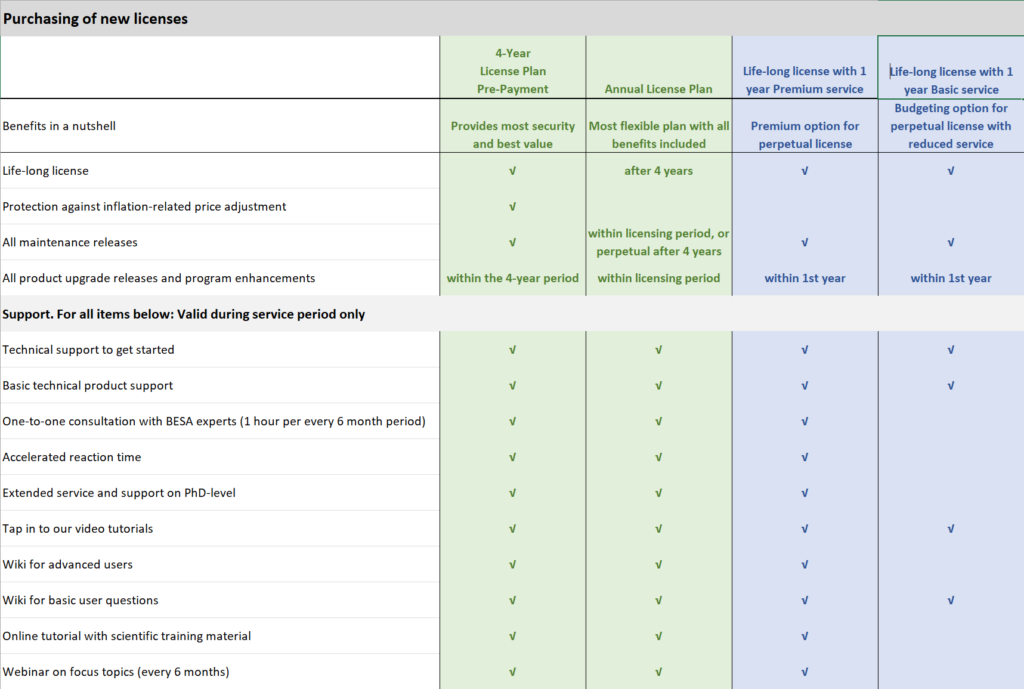The width and height of the screenshot is (1024, 689).
Task: Expand the 4-Year License Plan Pre-Payment column header
Action: tap(512, 67)
